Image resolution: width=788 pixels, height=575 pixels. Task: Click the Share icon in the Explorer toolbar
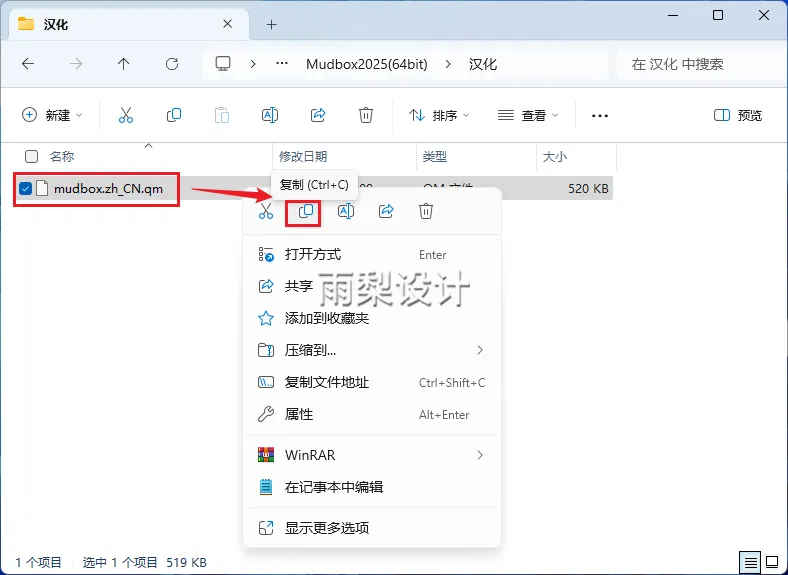[x=318, y=115]
